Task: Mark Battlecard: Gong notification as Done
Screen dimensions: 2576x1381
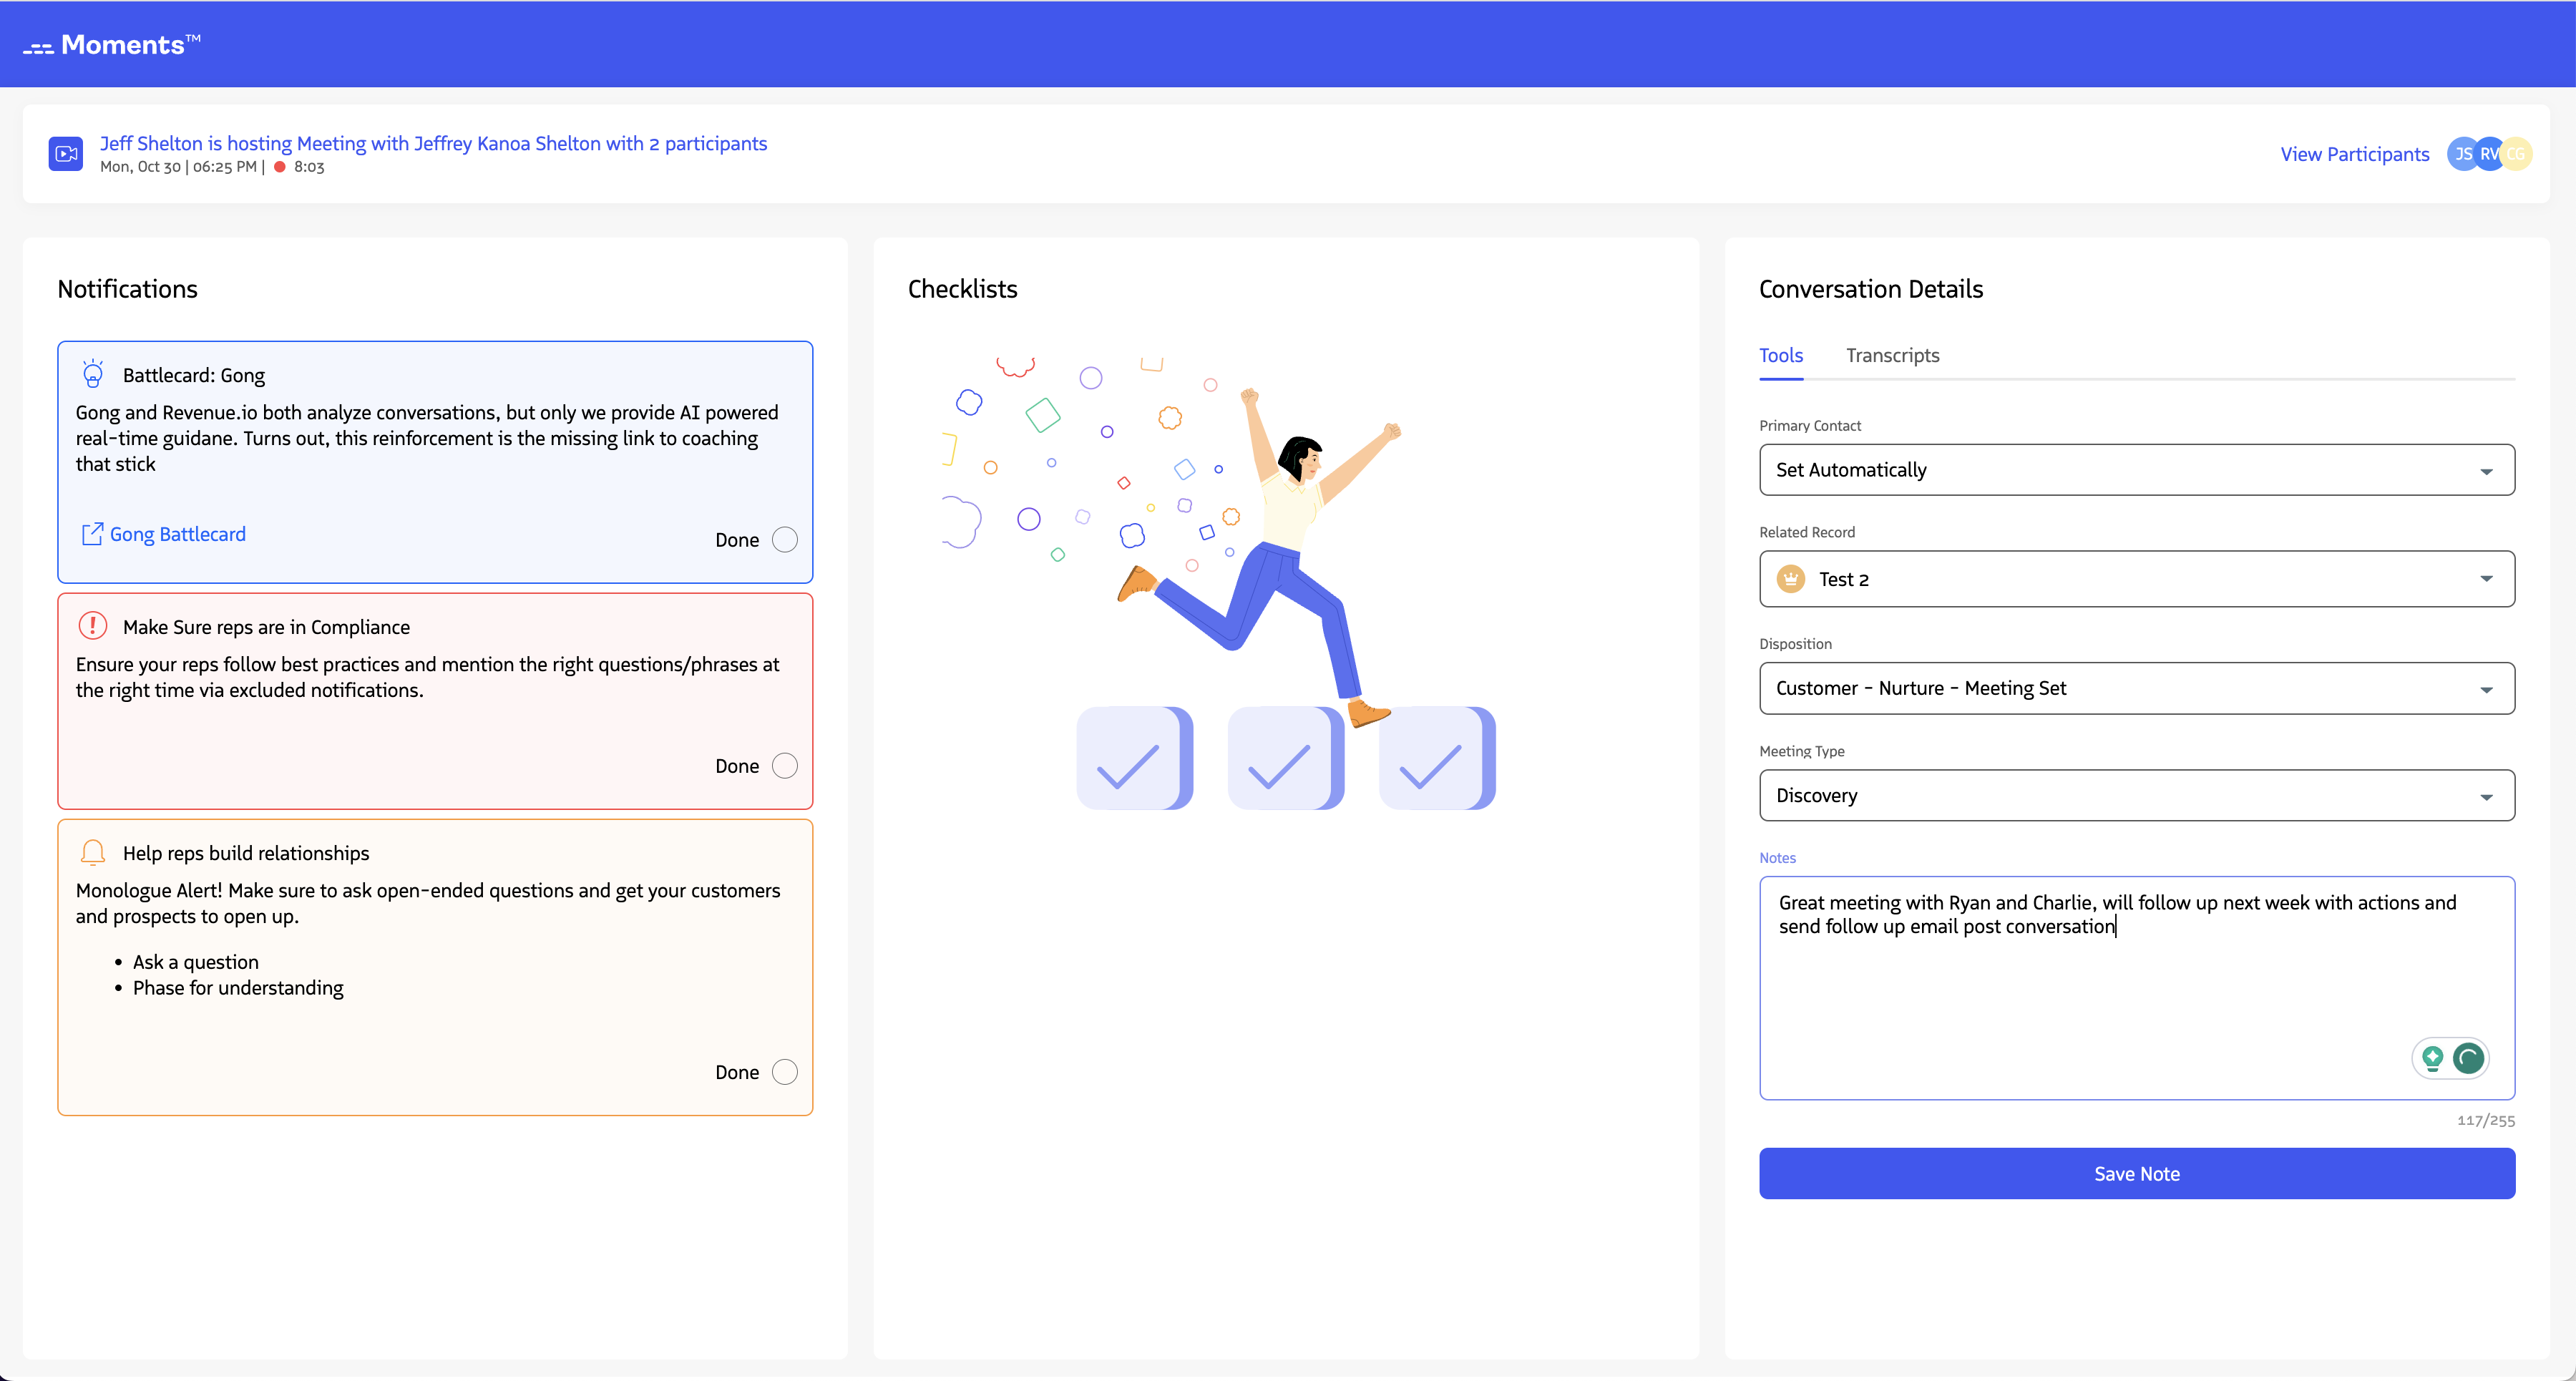Action: pos(785,540)
